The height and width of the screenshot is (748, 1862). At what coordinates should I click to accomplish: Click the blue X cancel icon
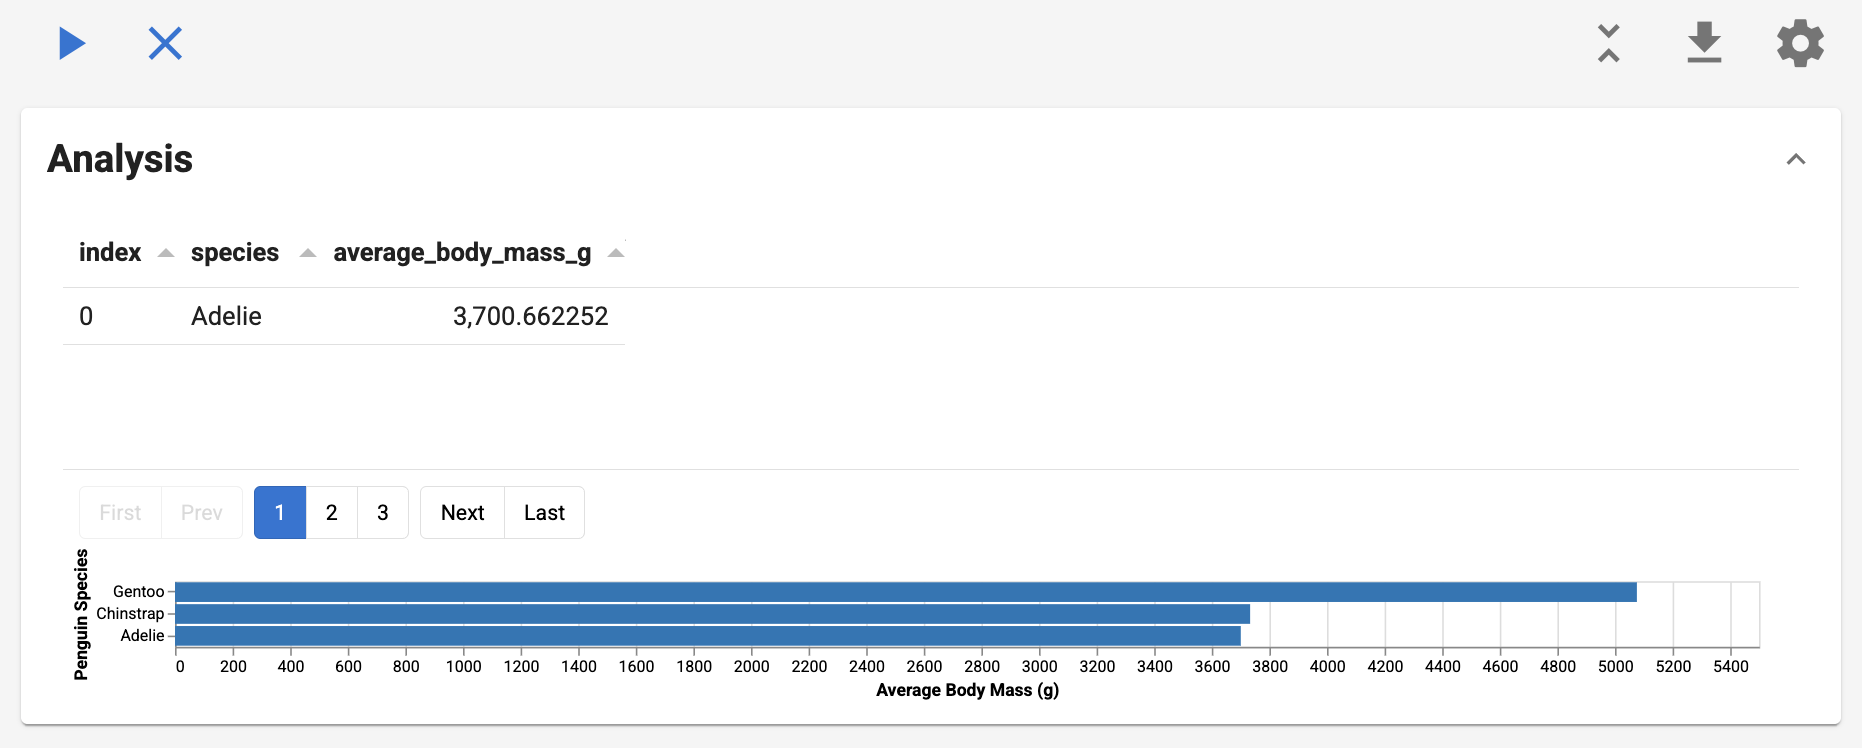click(165, 43)
